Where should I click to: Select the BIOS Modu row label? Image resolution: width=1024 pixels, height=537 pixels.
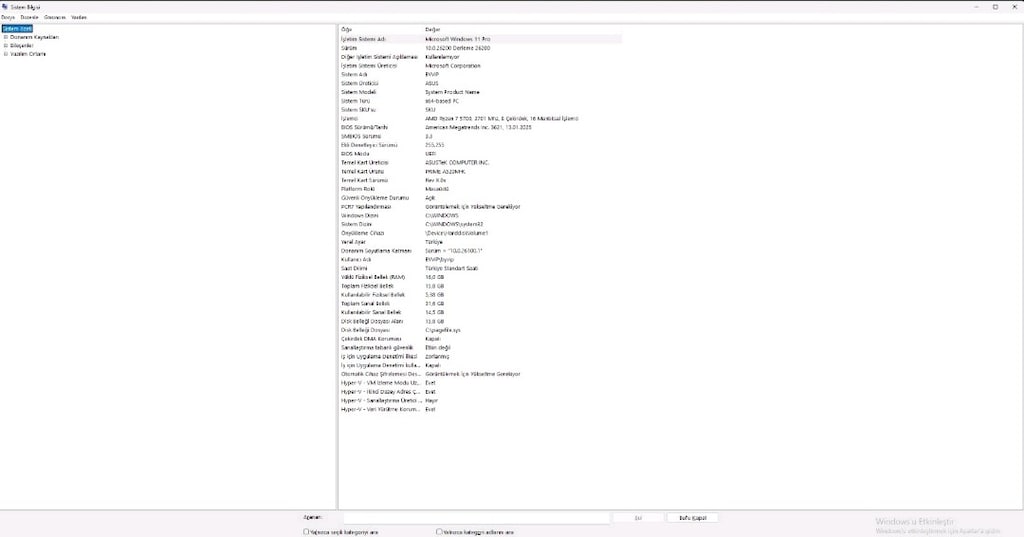(x=355, y=154)
